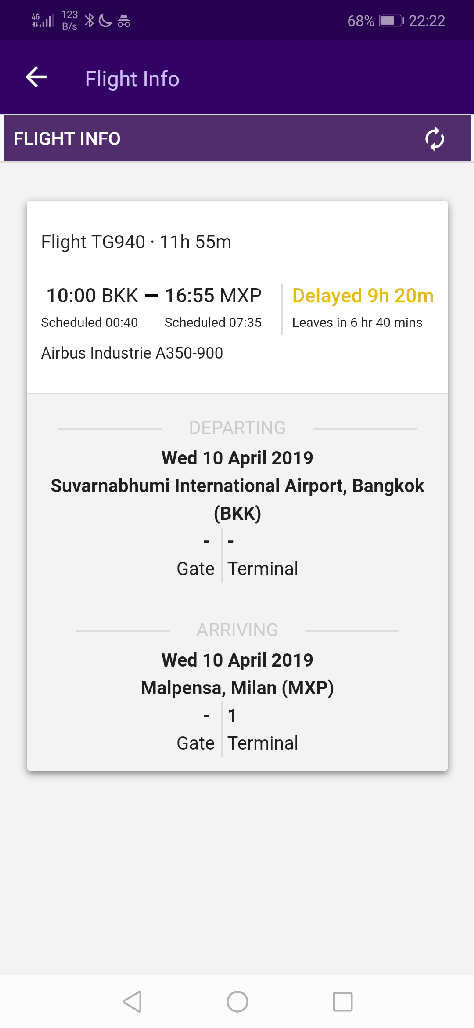Tap the Delayed 9h 20m status
The image size is (474, 1028).
click(x=363, y=296)
